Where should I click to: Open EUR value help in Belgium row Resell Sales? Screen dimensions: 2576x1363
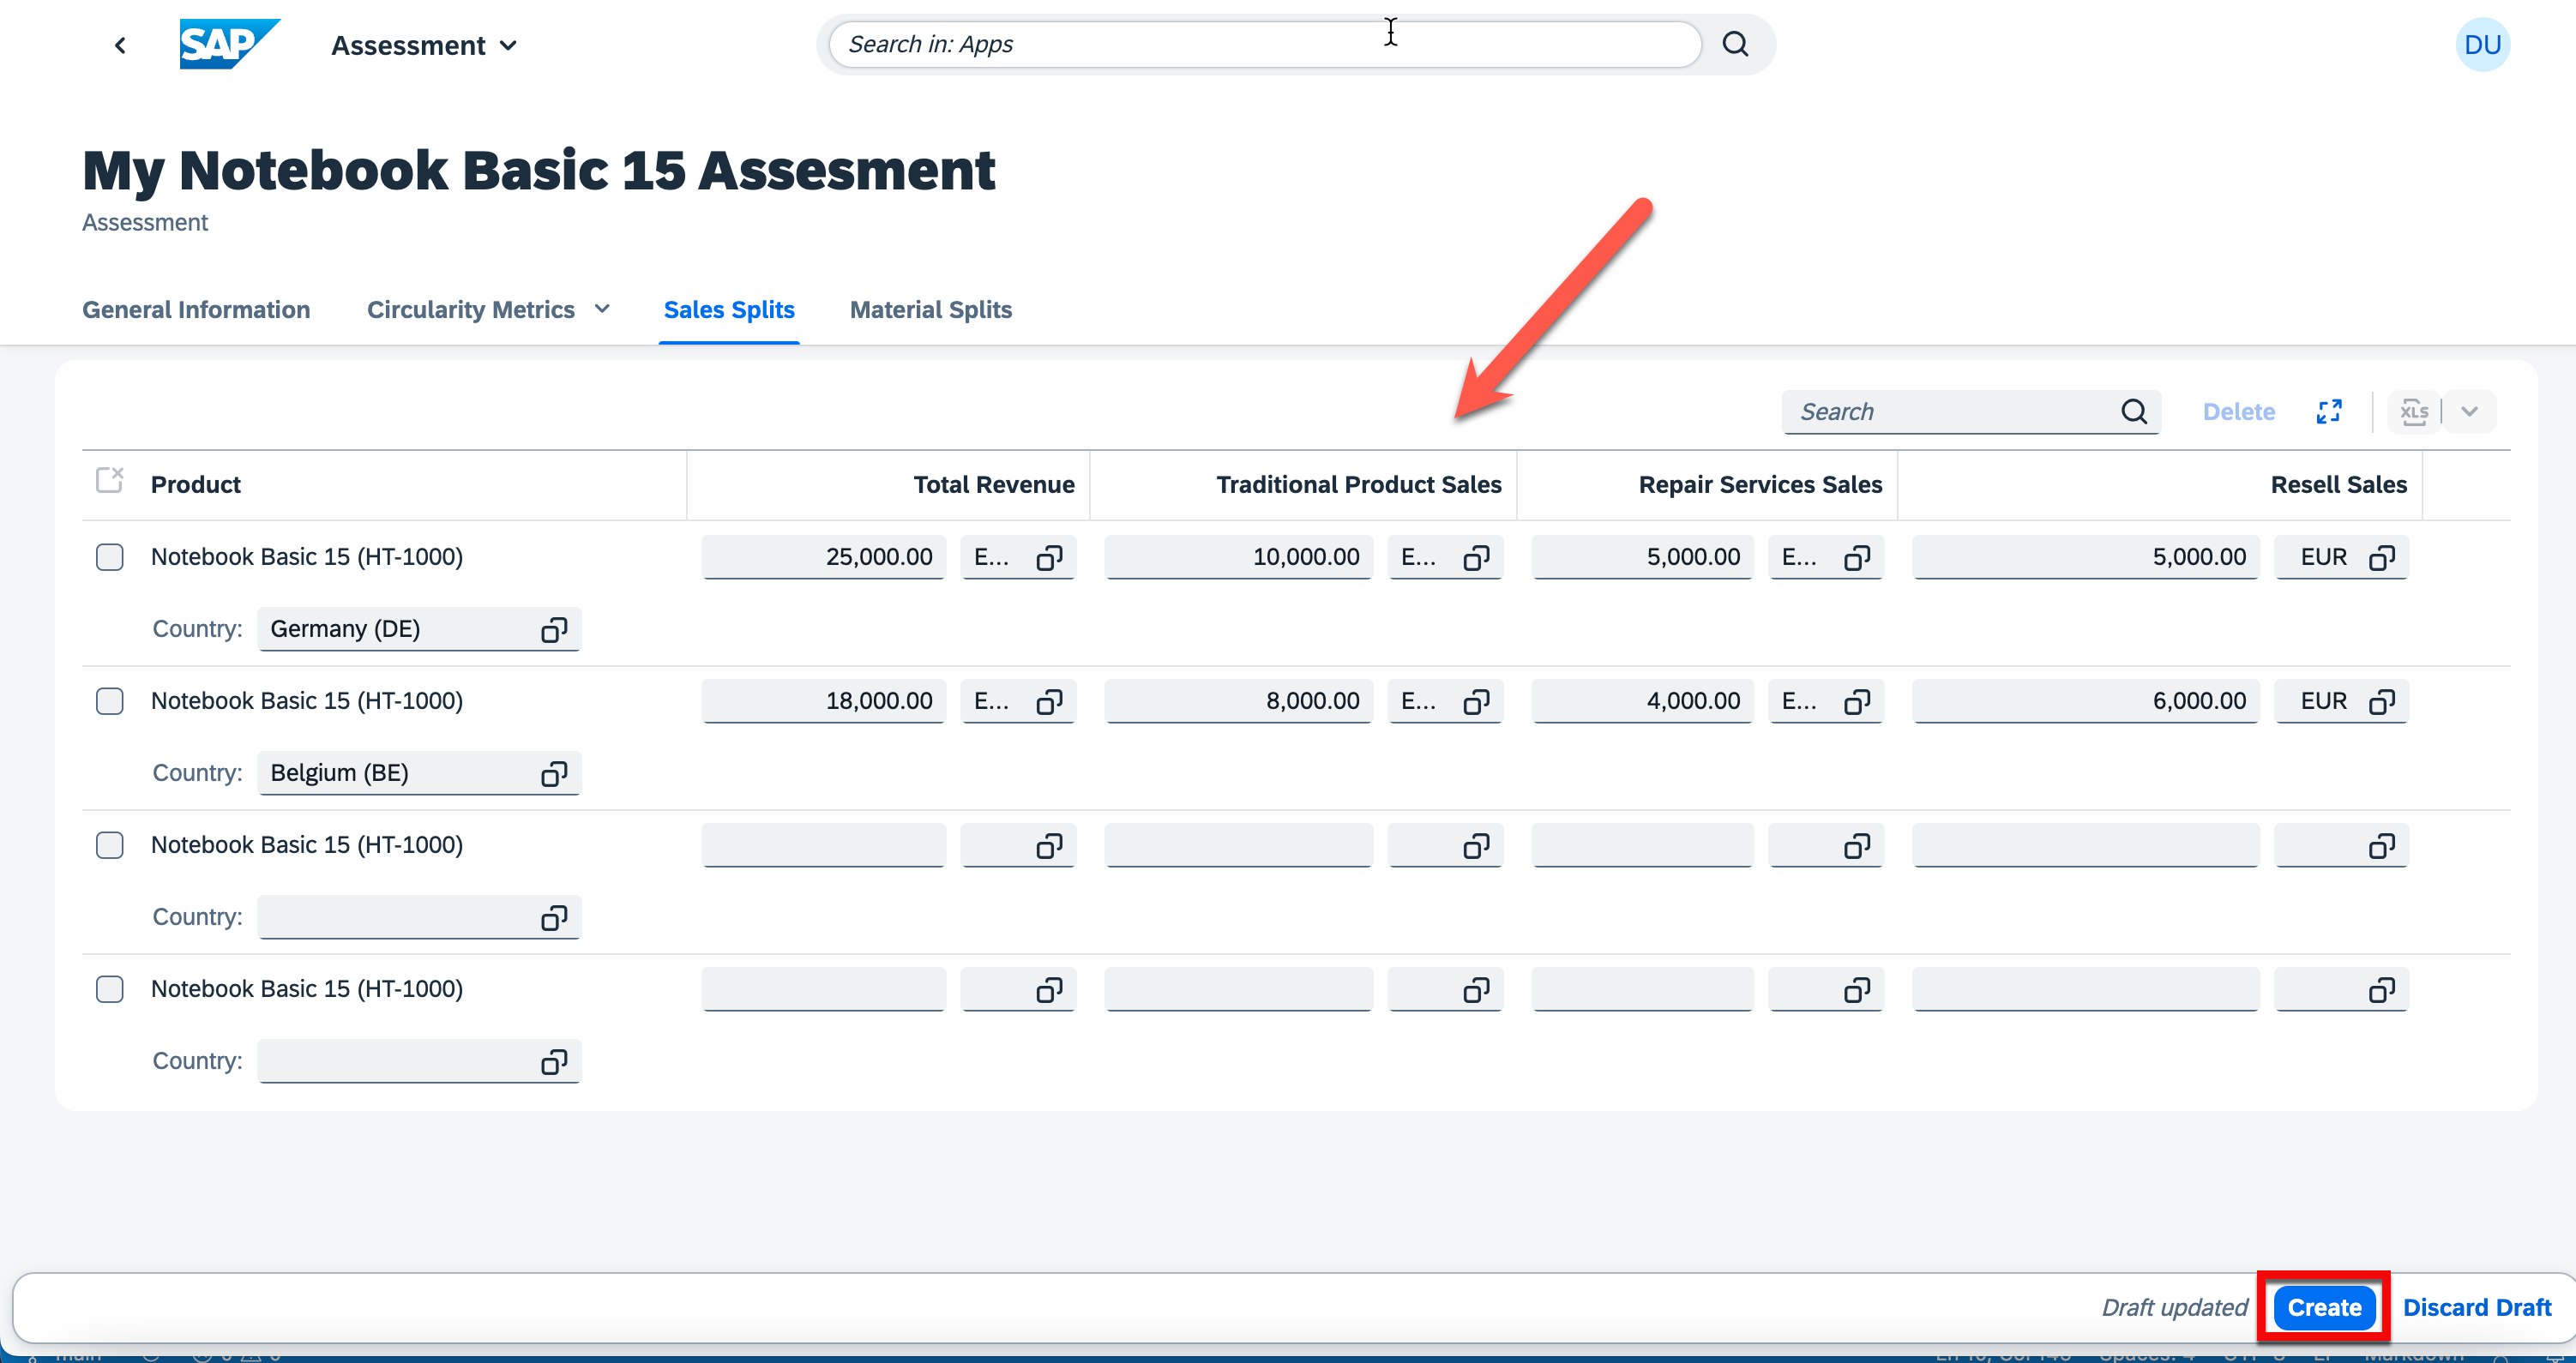pyautogui.click(x=2381, y=702)
